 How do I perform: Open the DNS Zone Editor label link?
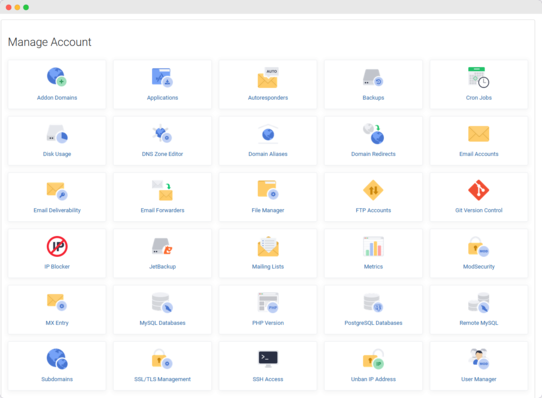pos(162,154)
